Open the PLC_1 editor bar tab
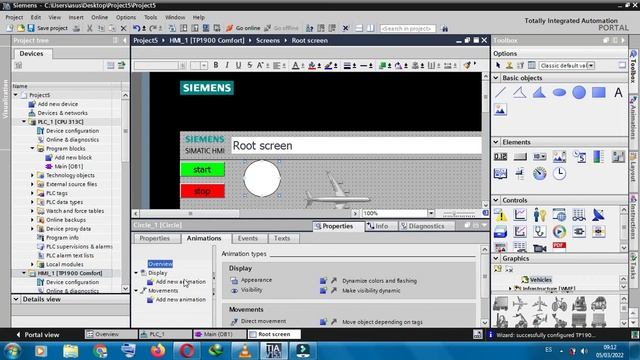The height and width of the screenshot is (360, 640). [x=165, y=334]
